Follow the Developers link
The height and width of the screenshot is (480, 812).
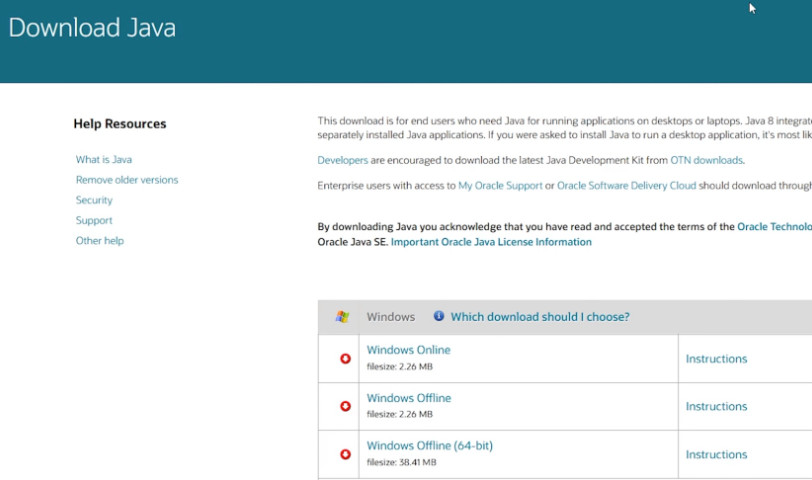pos(343,160)
